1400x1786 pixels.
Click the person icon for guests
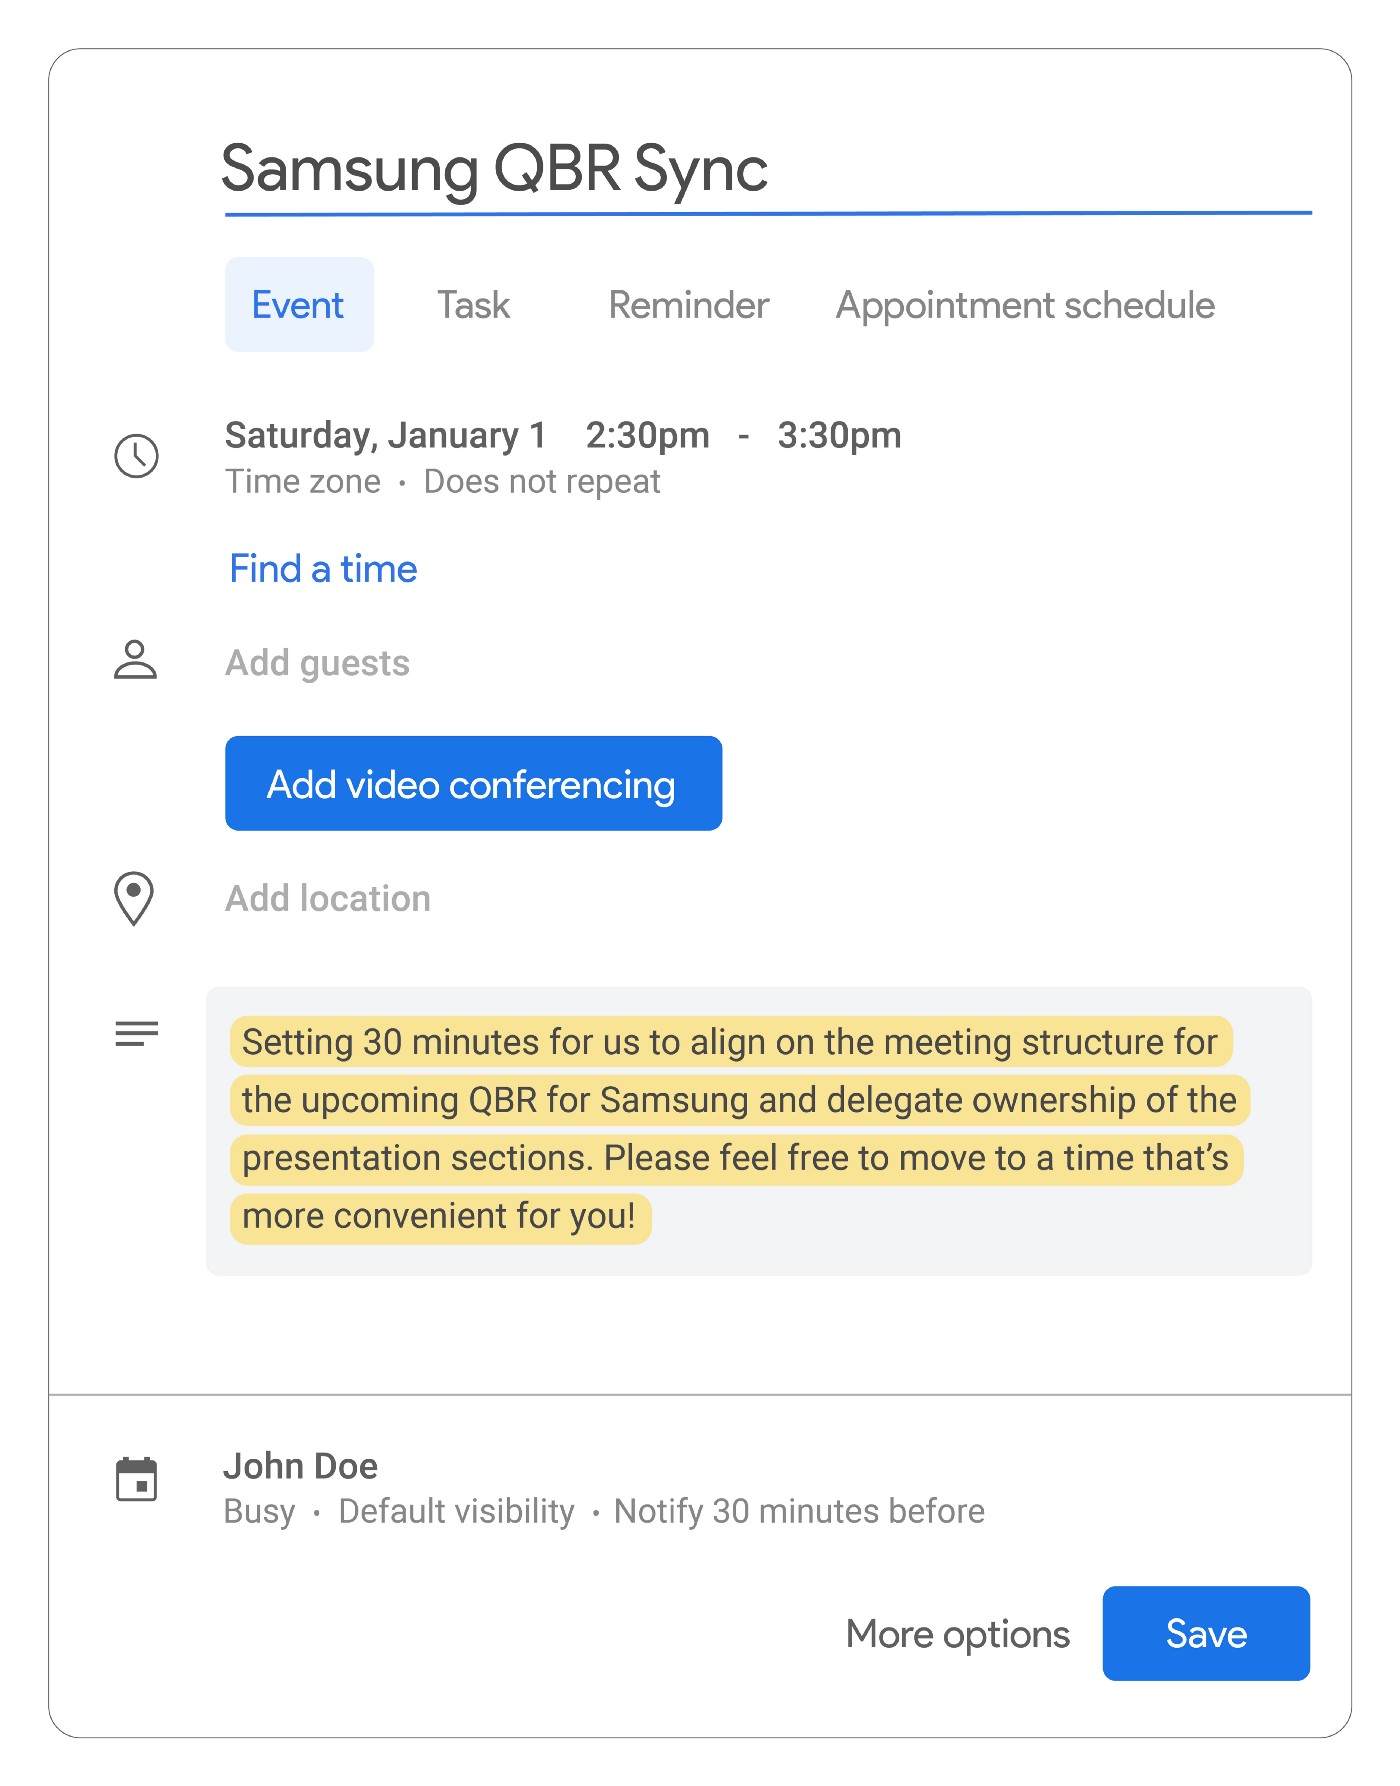pos(135,660)
